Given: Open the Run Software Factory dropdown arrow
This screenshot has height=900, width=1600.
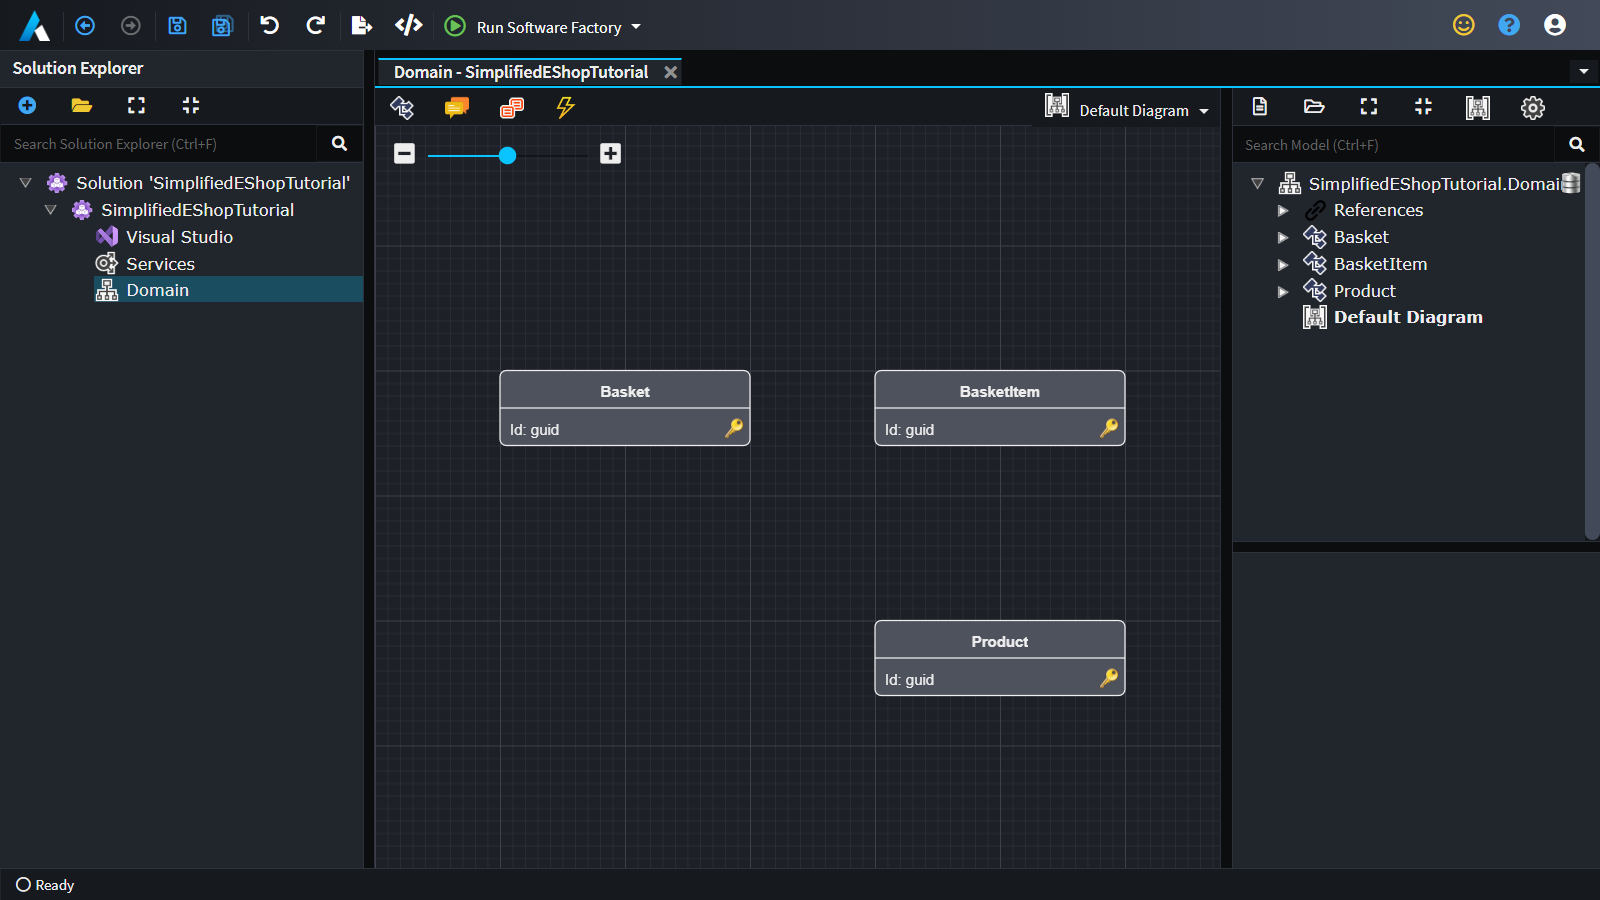Looking at the screenshot, I should [636, 27].
